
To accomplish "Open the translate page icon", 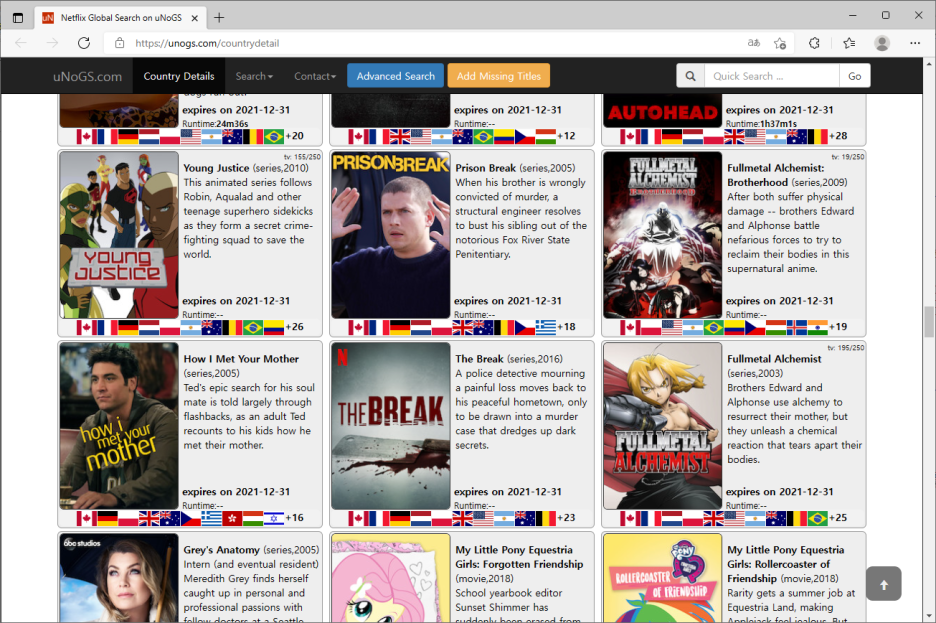I will [753, 43].
